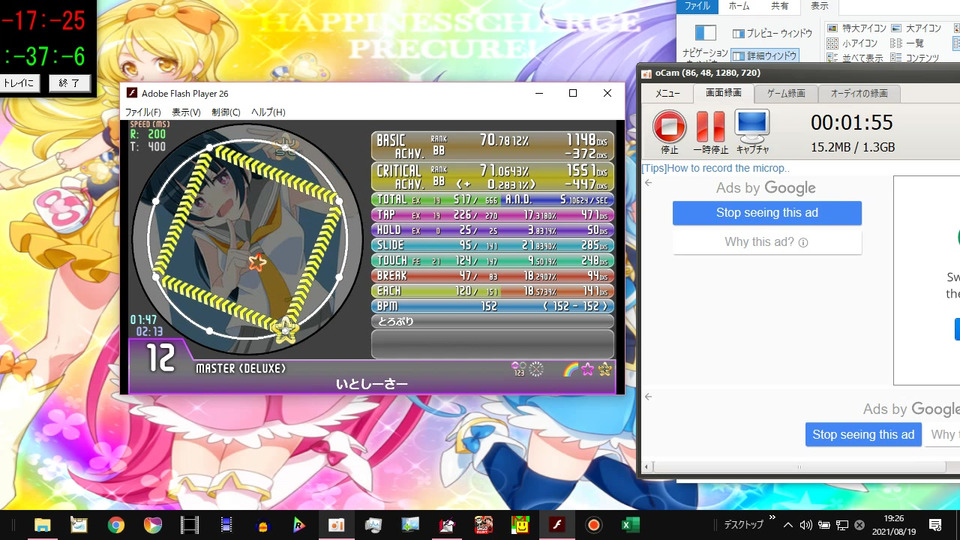Click the level 12 difficulty badge
Screen dimensions: 960x540
(x=160, y=358)
